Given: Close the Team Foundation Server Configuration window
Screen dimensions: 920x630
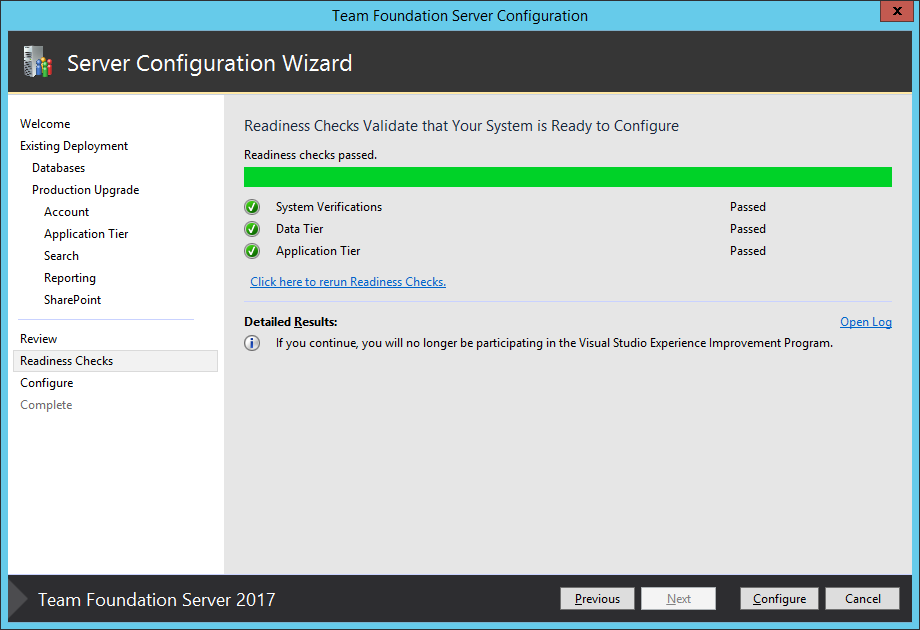Looking at the screenshot, I should coord(897,11).
